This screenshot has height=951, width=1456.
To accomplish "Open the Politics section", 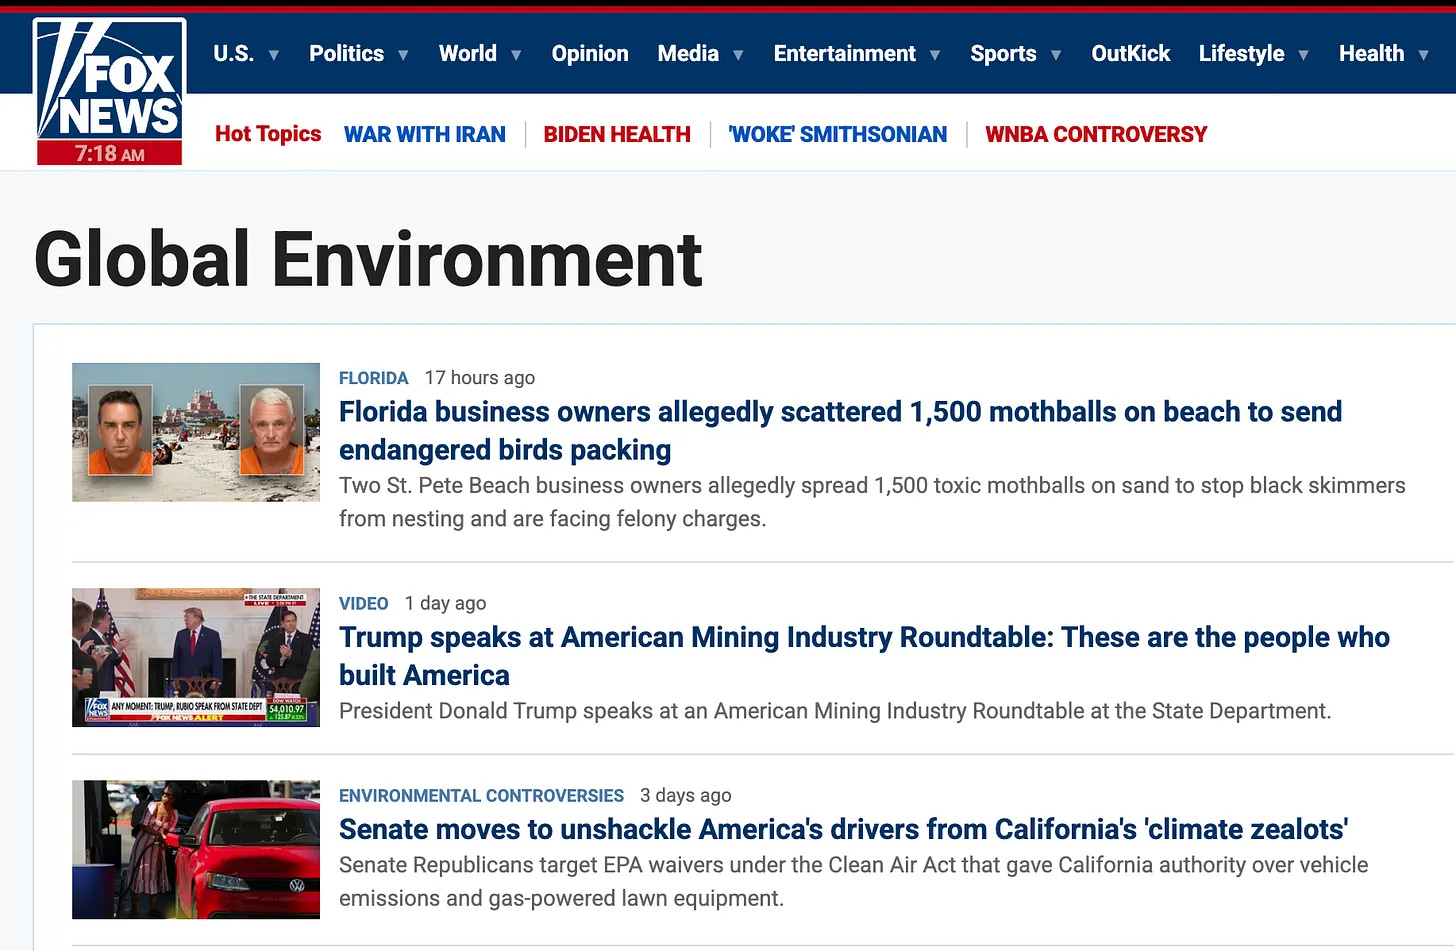I will pyautogui.click(x=346, y=54).
